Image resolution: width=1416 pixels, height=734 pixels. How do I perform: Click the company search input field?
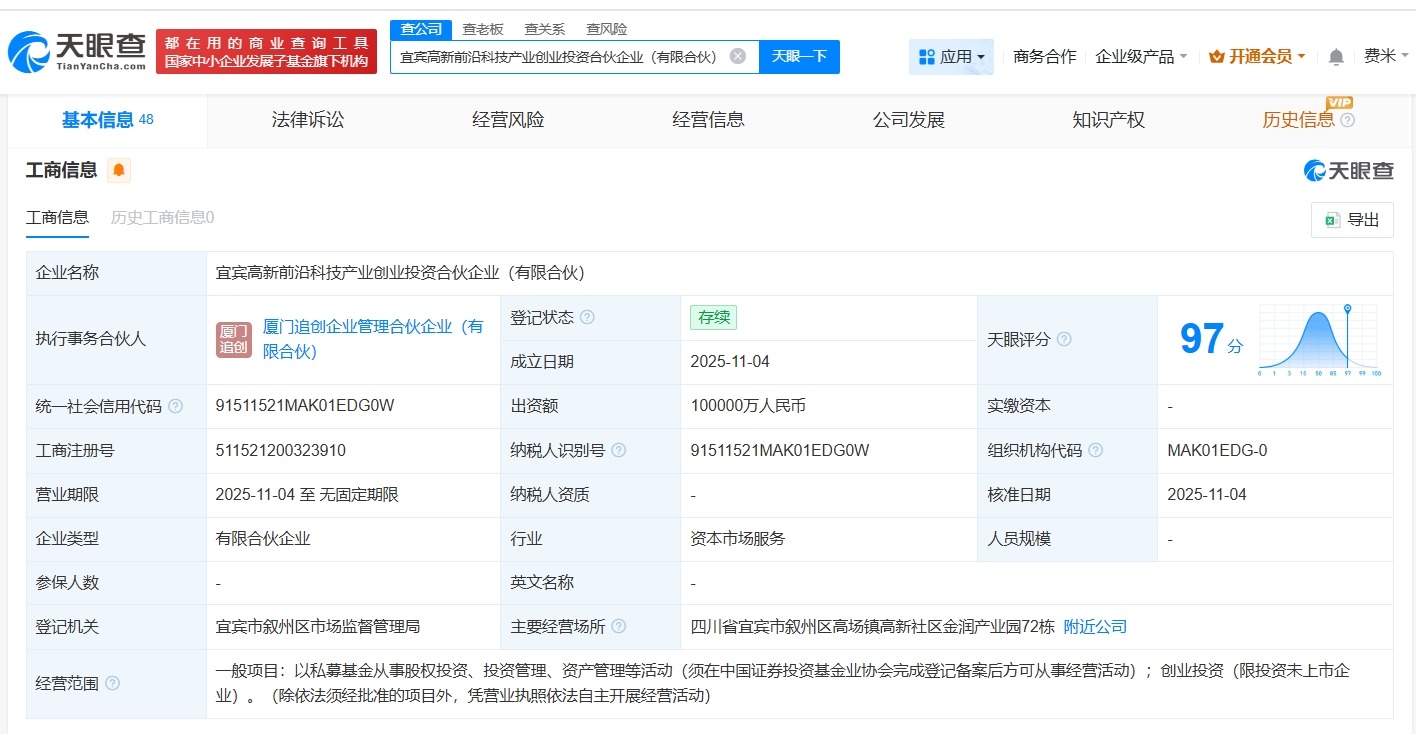pos(560,57)
